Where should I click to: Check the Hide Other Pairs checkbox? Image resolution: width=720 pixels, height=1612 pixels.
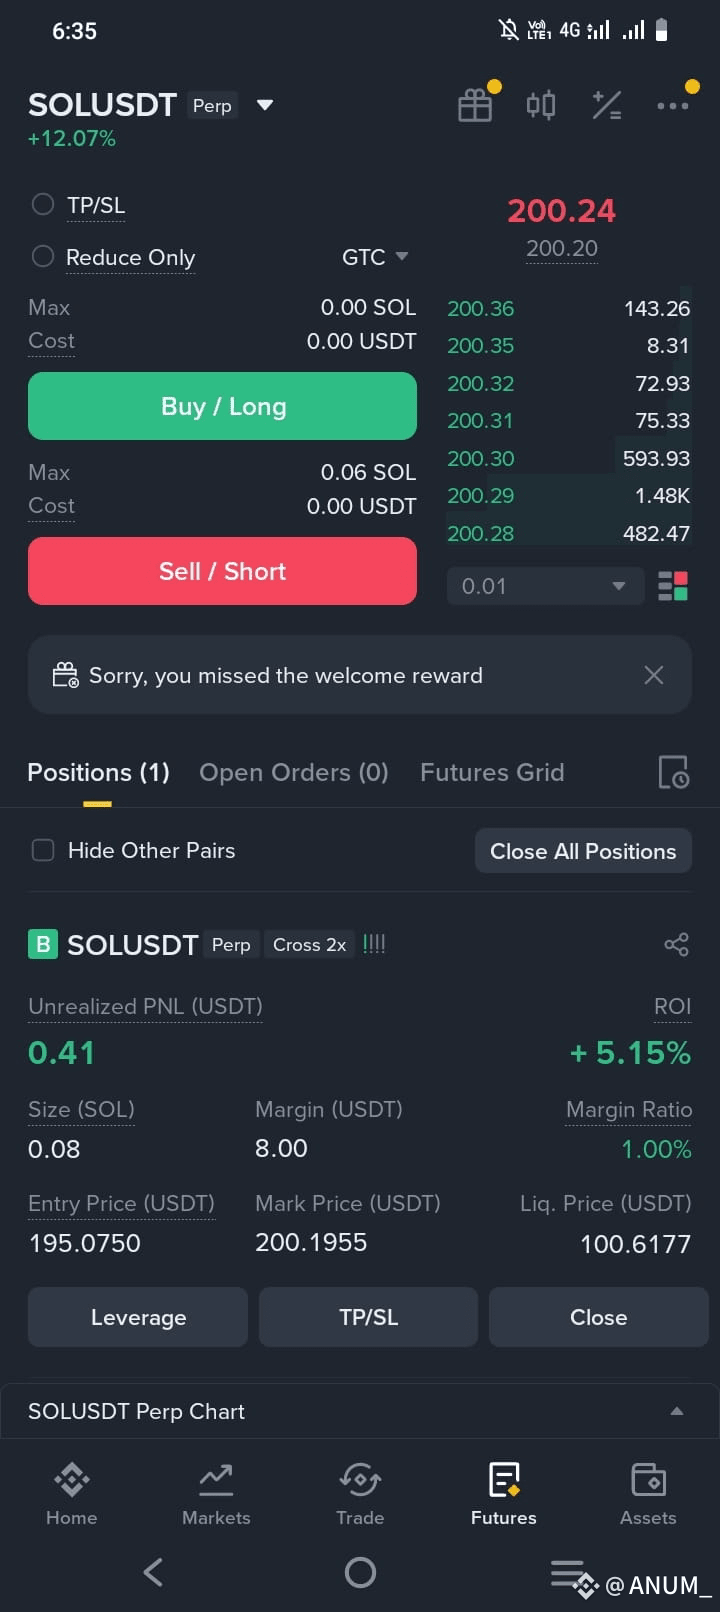43,850
